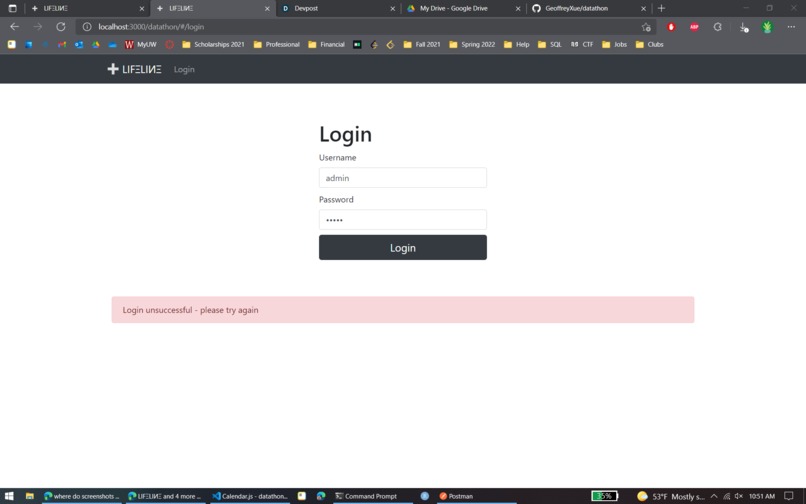Expand the Clubs bookmark folder

click(649, 45)
